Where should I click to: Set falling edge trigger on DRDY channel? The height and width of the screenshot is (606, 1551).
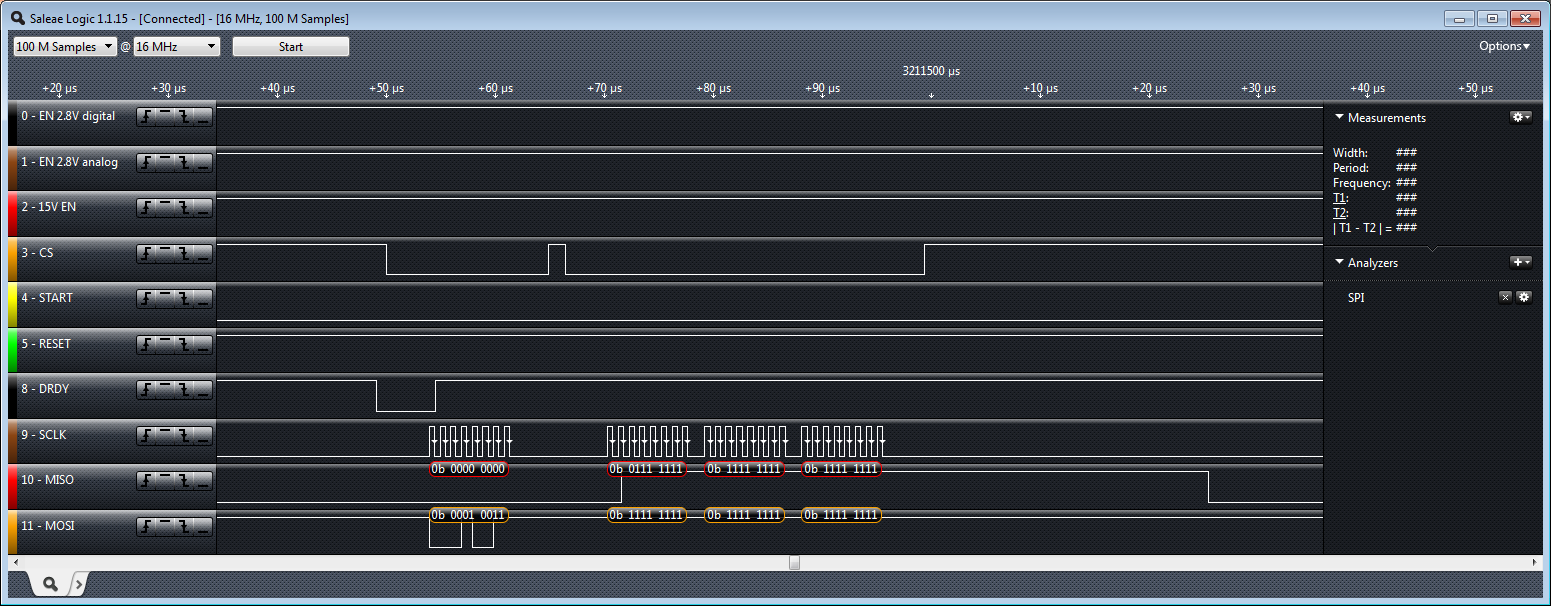185,389
